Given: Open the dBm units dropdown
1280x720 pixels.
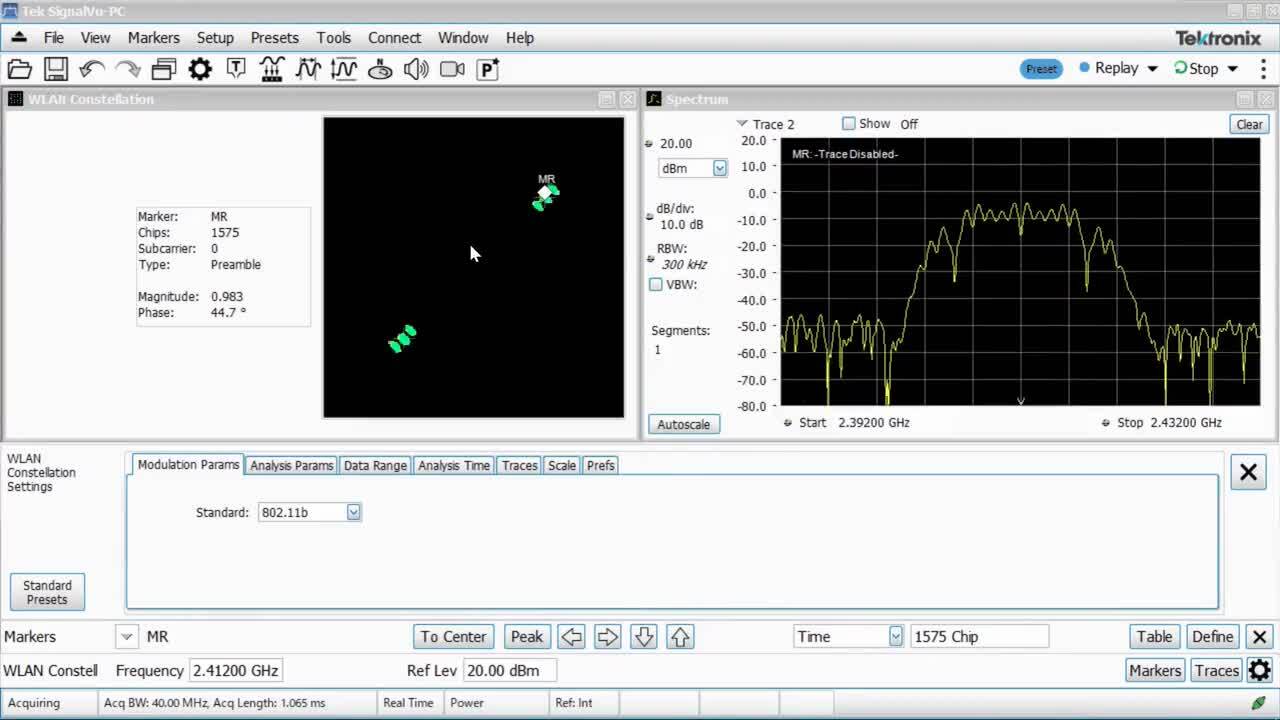Looking at the screenshot, I should 719,168.
